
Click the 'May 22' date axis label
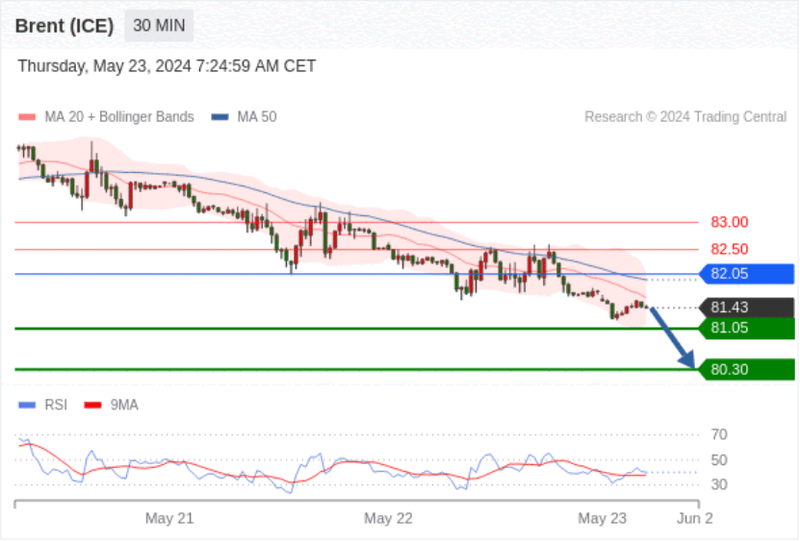[x=388, y=519]
